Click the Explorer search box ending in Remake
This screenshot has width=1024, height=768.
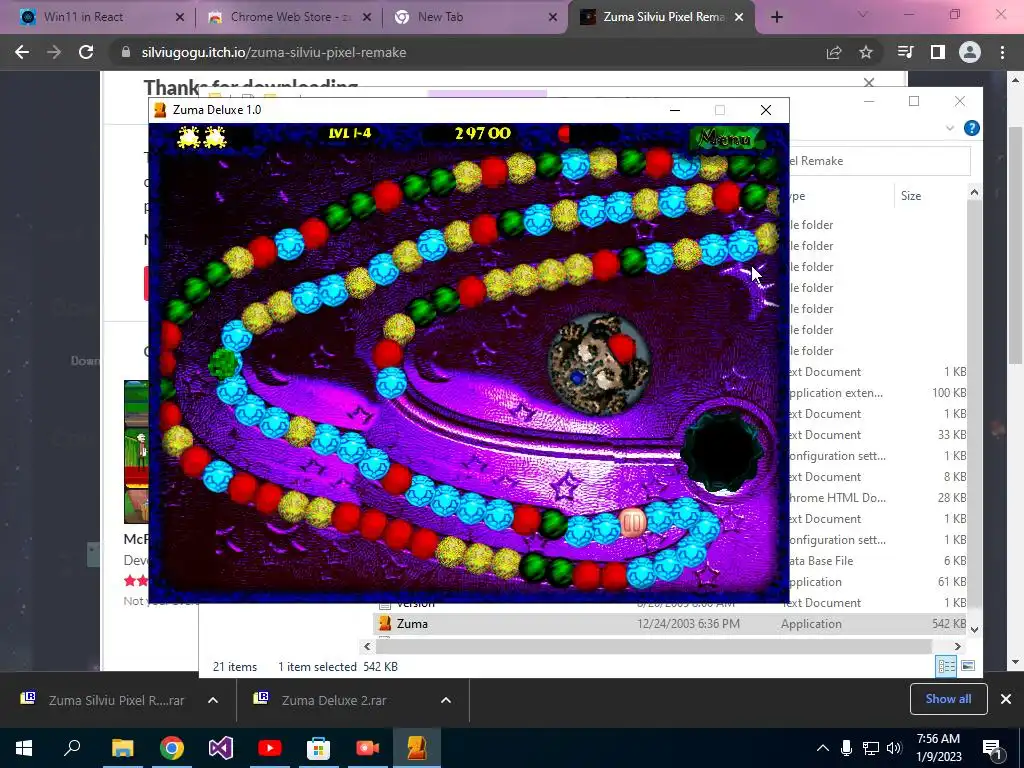click(x=878, y=161)
